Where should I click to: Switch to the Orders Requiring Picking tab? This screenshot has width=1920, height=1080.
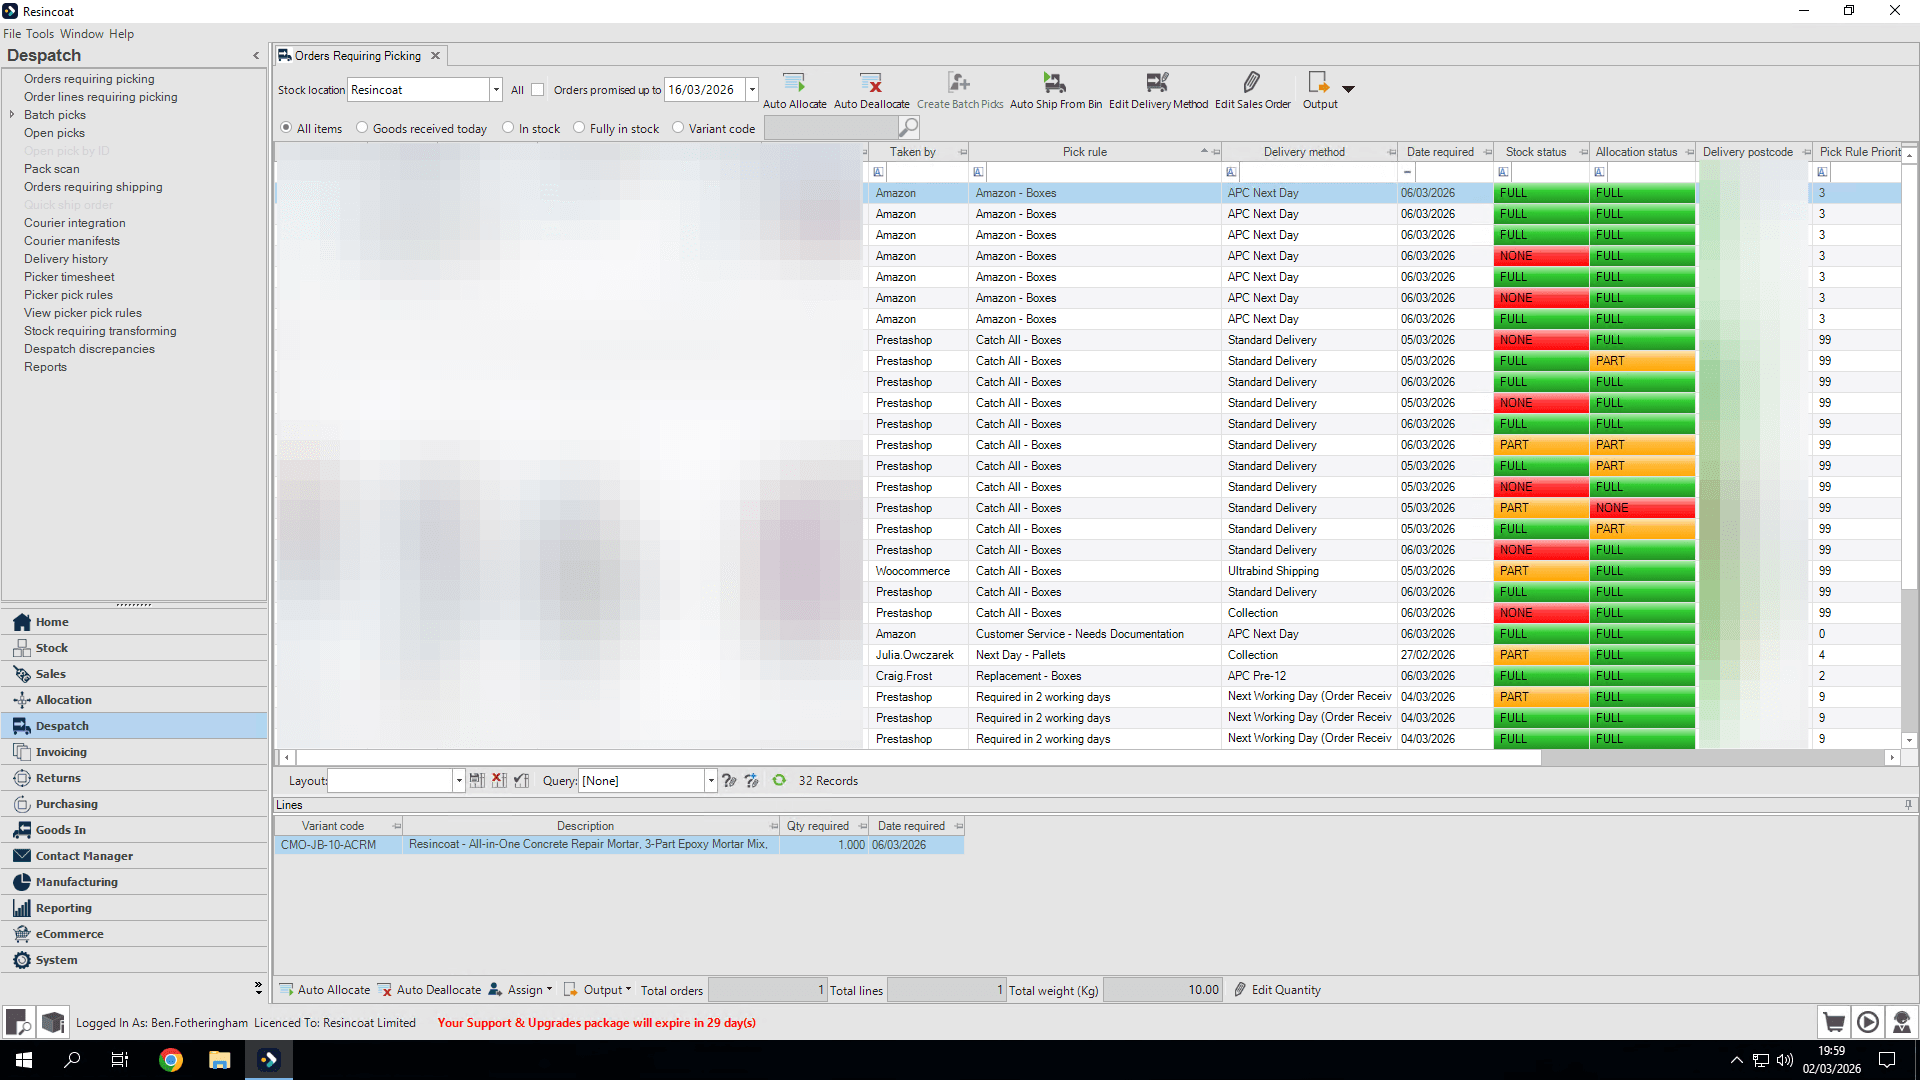357,56
